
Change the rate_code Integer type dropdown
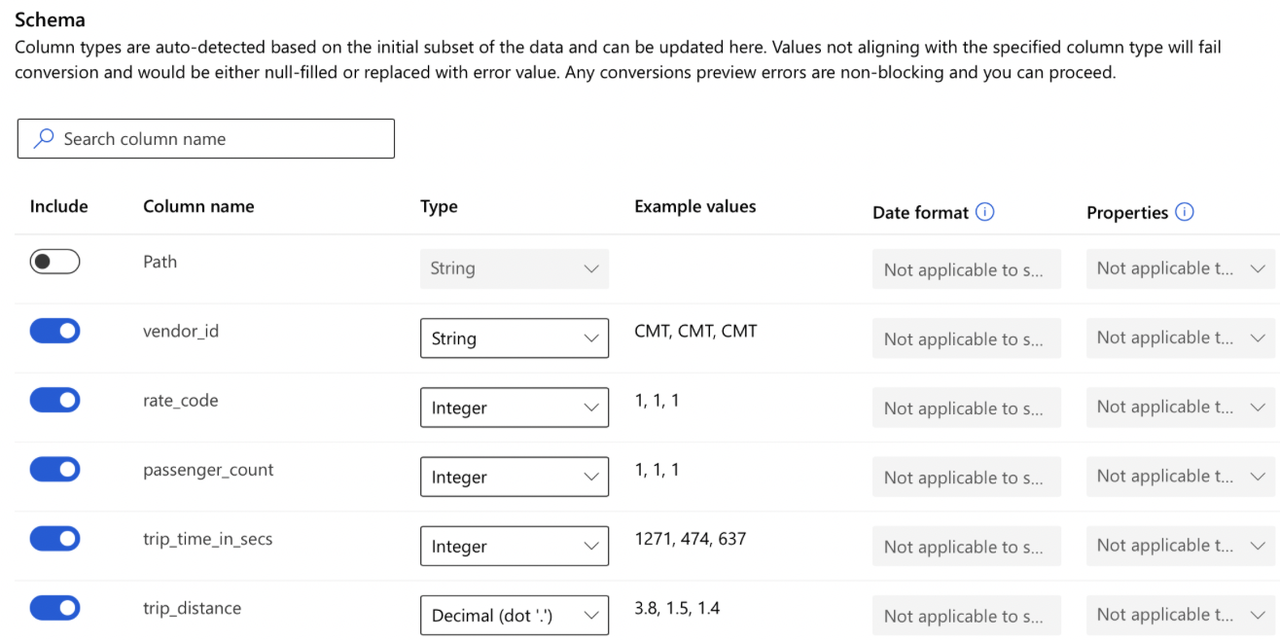point(514,408)
